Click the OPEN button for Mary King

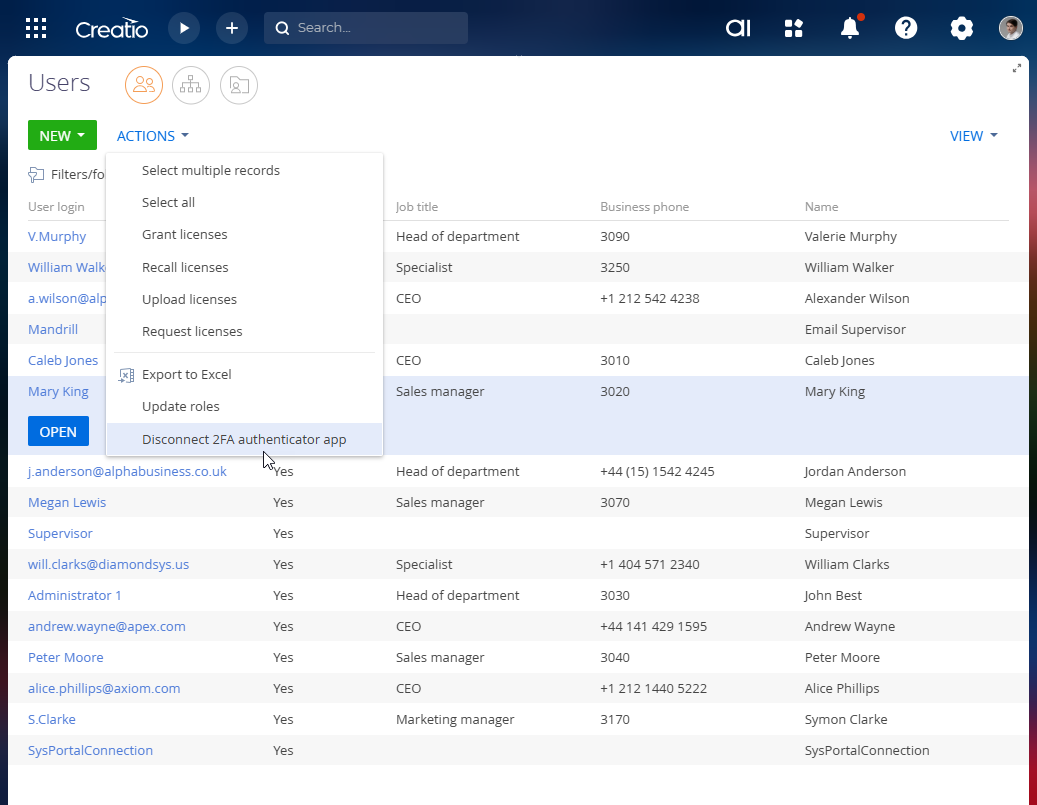[x=58, y=432]
